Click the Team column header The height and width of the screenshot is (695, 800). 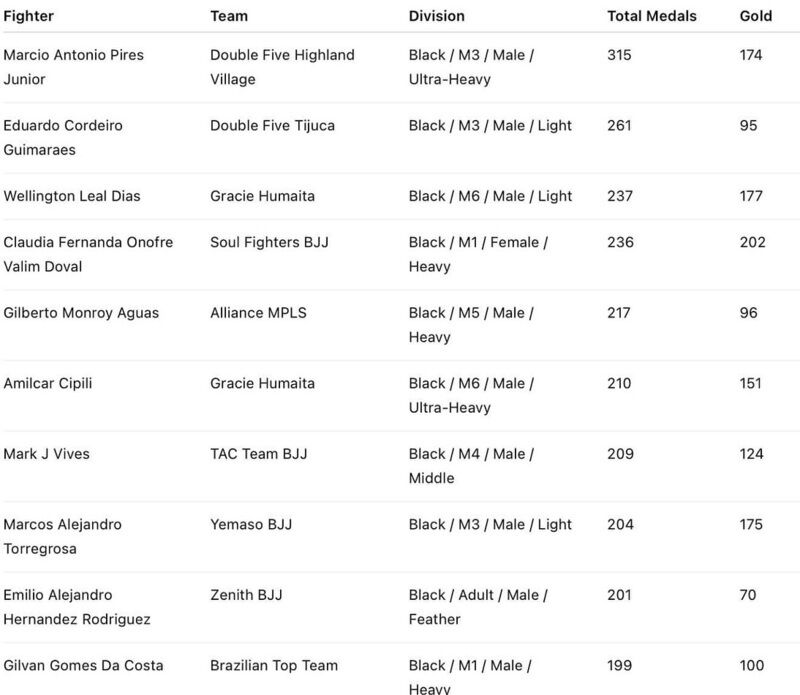click(x=229, y=16)
